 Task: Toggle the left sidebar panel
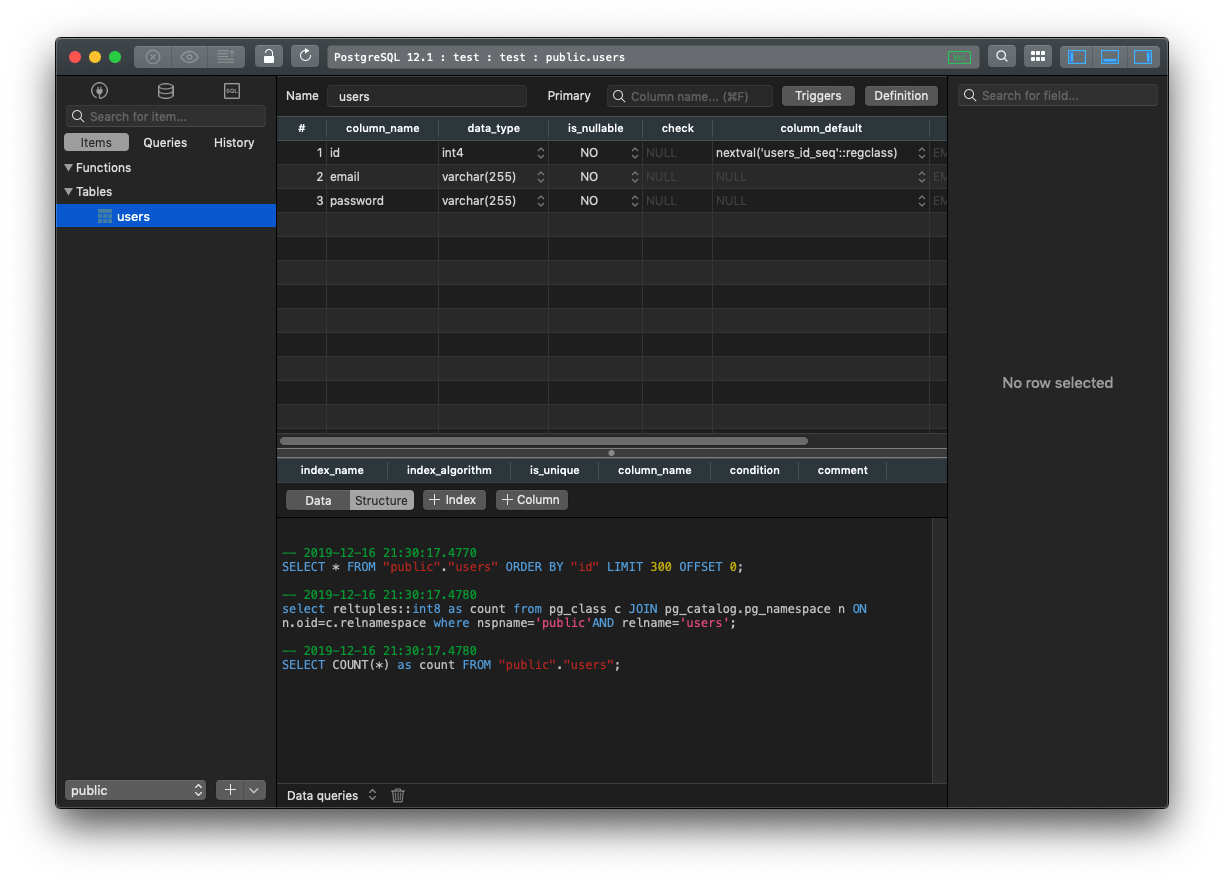coord(1077,57)
